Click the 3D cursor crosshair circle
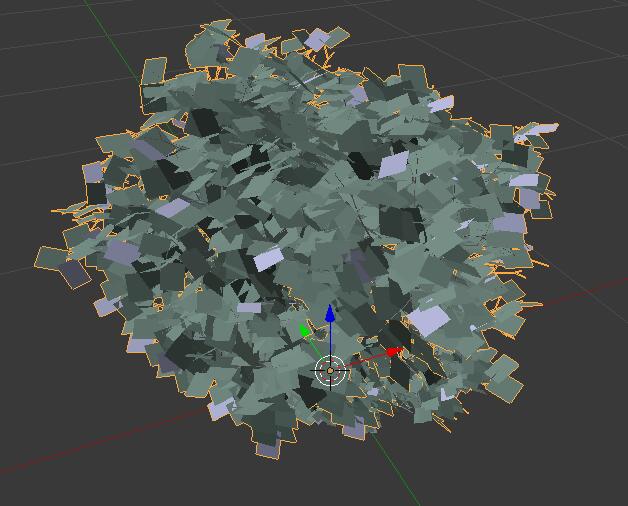Image resolution: width=628 pixels, height=506 pixels. [330, 371]
